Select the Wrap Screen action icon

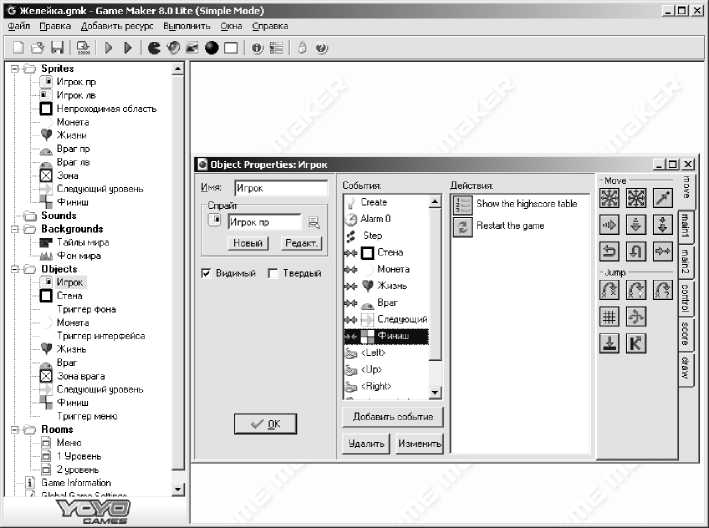pos(636,317)
